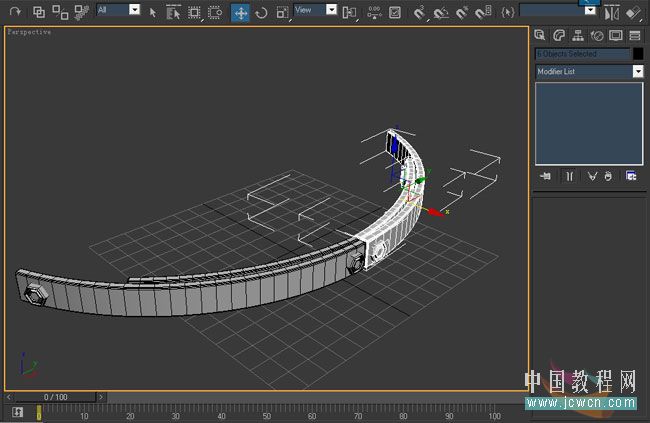Open the 'View' reference coordinate dropdown
Viewport: 650px width, 423px height.
coord(331,10)
